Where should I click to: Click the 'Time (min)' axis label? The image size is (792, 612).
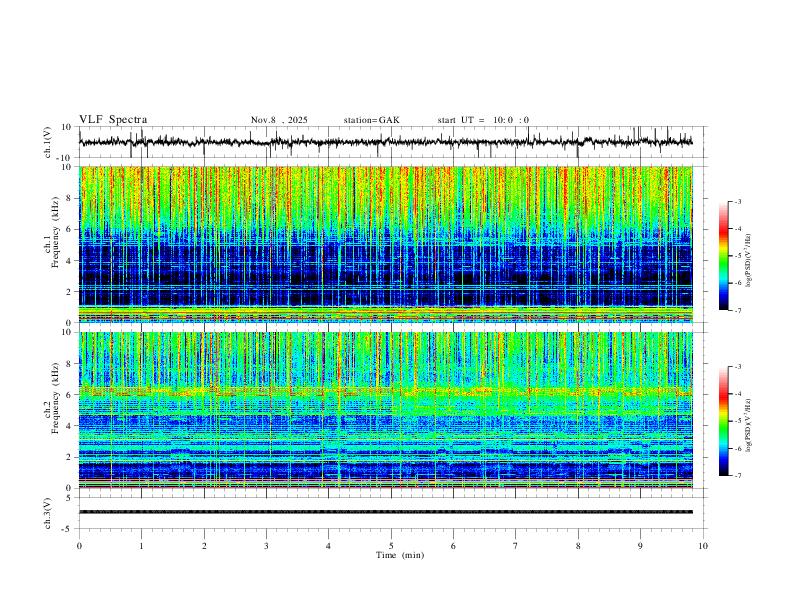400,555
